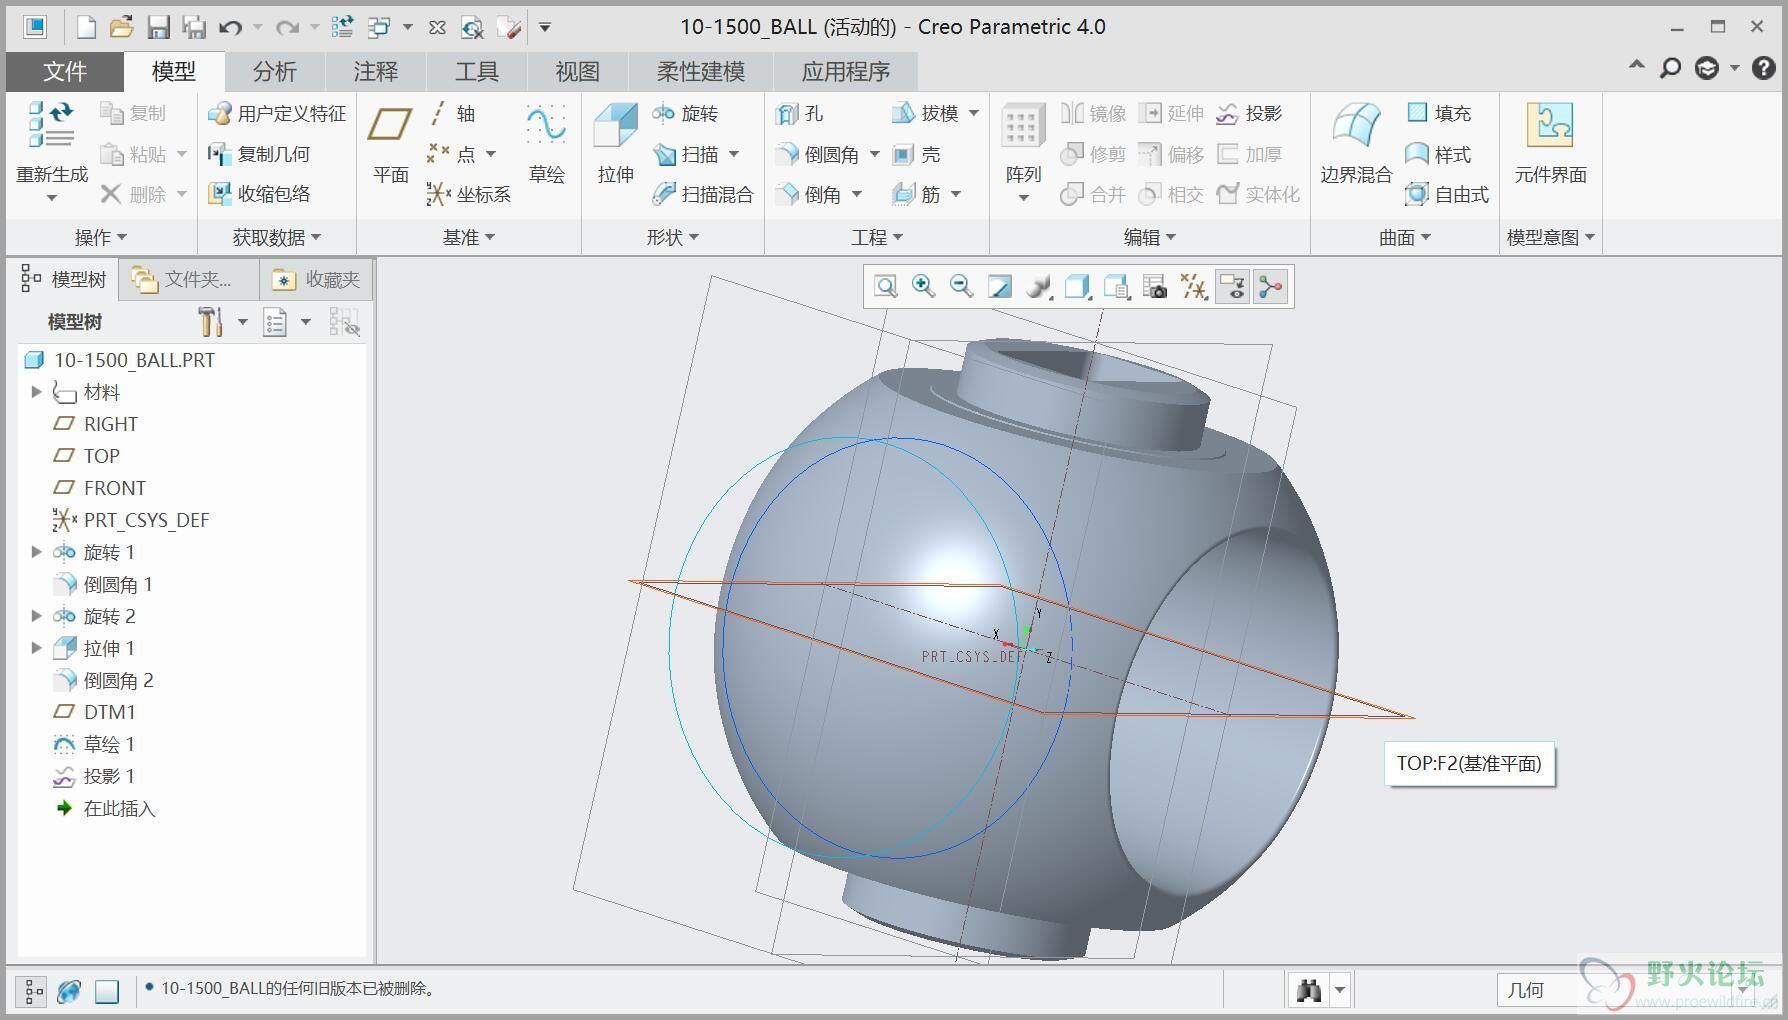The width and height of the screenshot is (1788, 1020).
Task: Toggle full screen icon in status bar
Action: click(107, 991)
